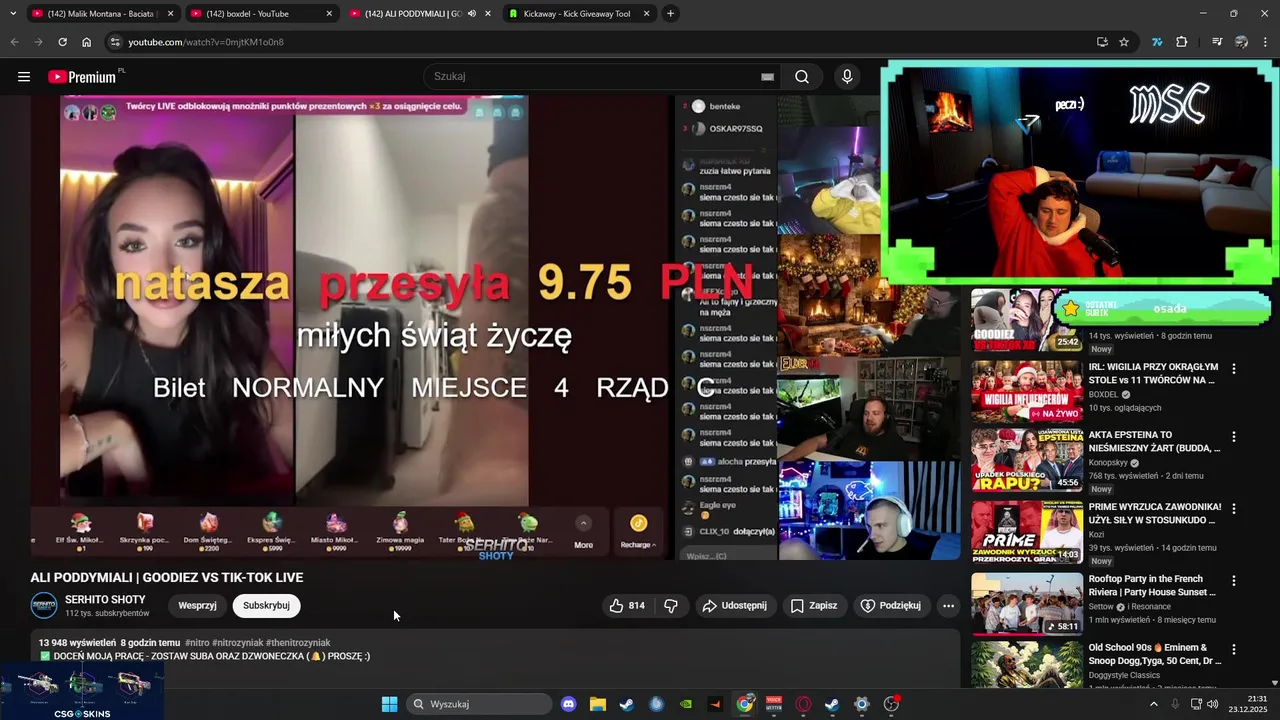Click the #nitro hashtag

pos(197,643)
